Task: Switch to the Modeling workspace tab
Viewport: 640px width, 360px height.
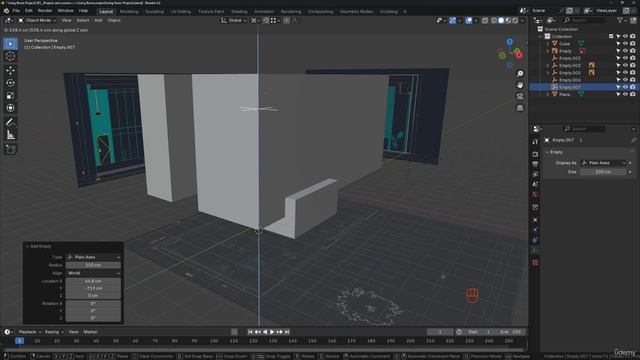Action: [129, 11]
